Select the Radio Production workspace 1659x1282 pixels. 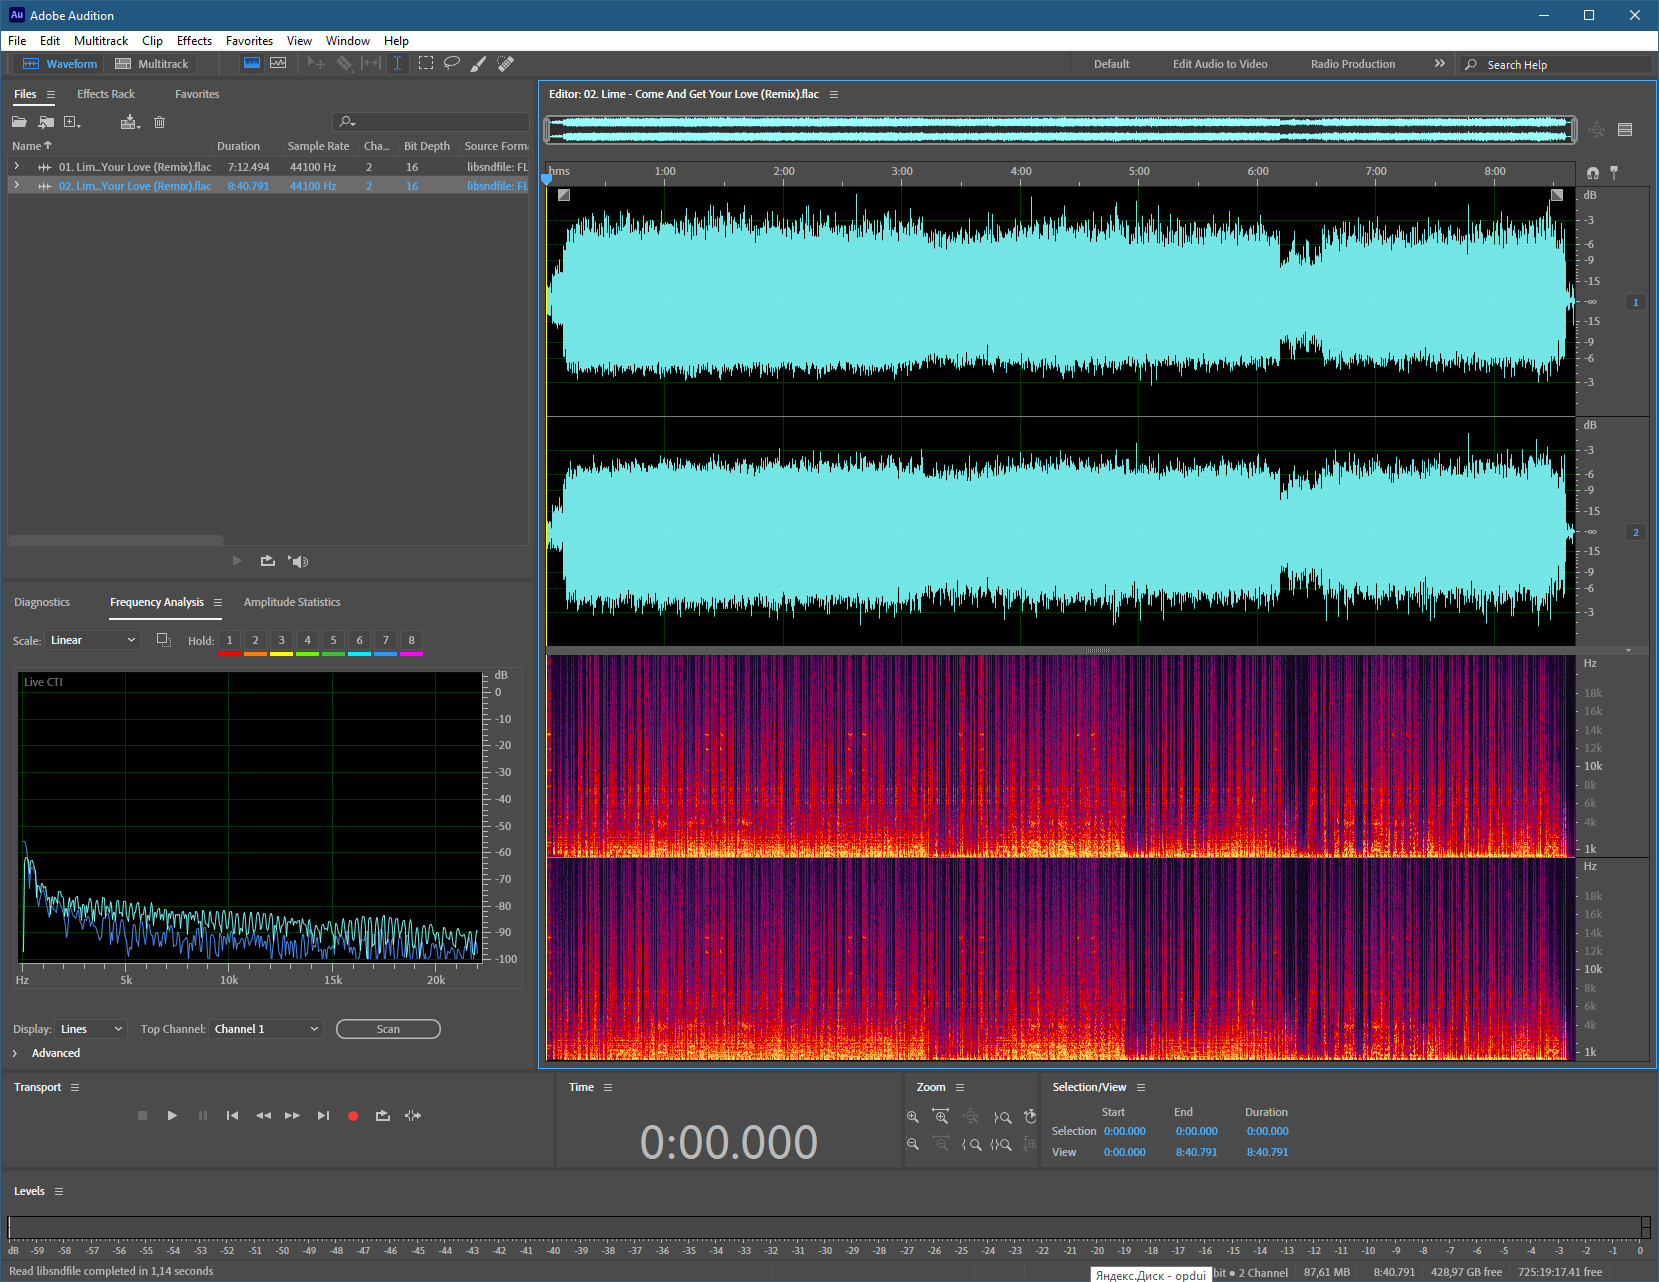1352,64
